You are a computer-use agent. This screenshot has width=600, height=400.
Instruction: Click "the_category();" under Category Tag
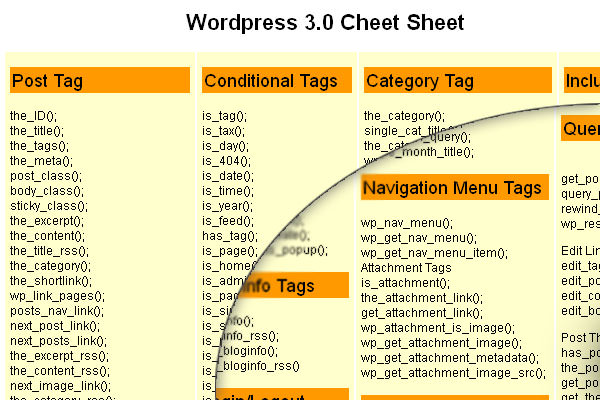pyautogui.click(x=404, y=116)
